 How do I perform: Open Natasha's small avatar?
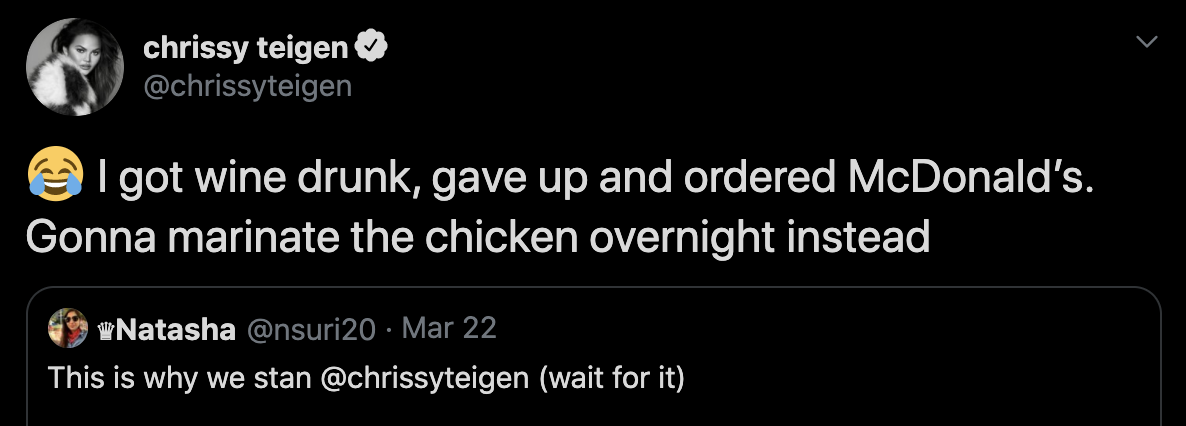[x=68, y=328]
